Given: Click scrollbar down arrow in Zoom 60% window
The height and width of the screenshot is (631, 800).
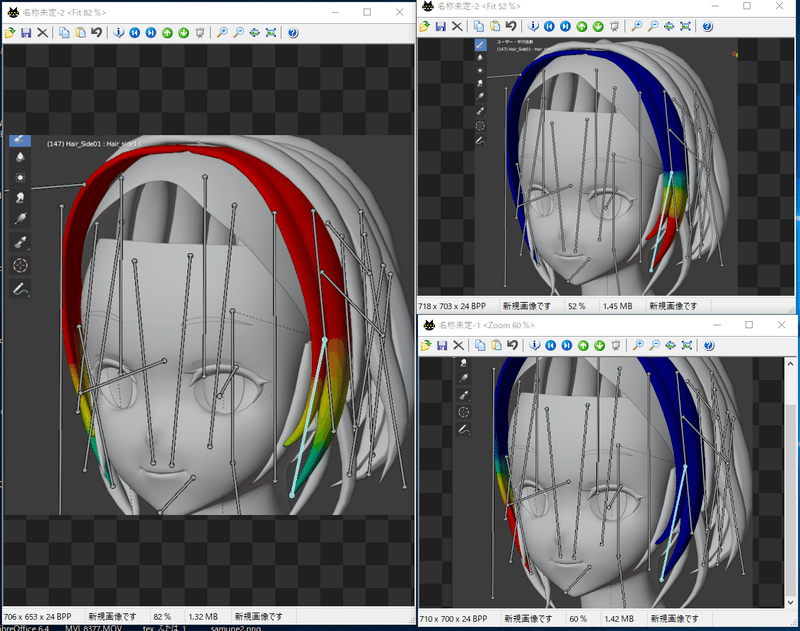Looking at the screenshot, I should [x=790, y=602].
